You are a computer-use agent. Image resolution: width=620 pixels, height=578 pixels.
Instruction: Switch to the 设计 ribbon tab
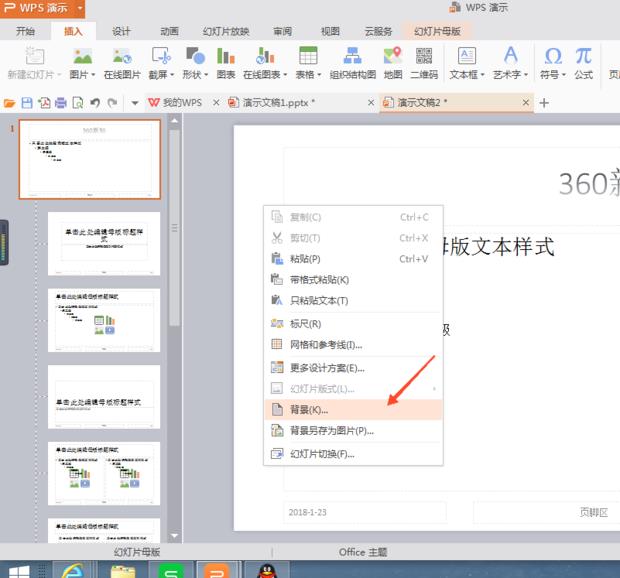coord(121,31)
